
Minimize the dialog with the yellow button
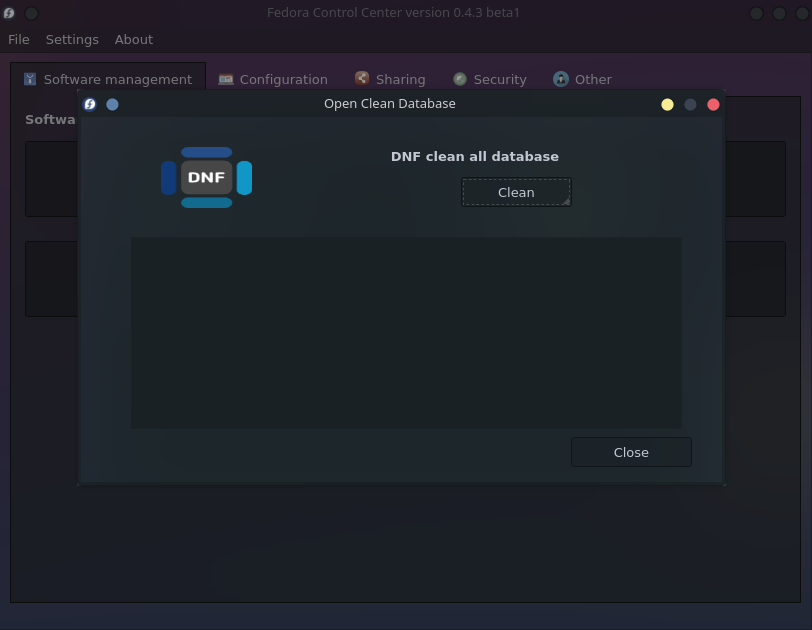(x=668, y=105)
